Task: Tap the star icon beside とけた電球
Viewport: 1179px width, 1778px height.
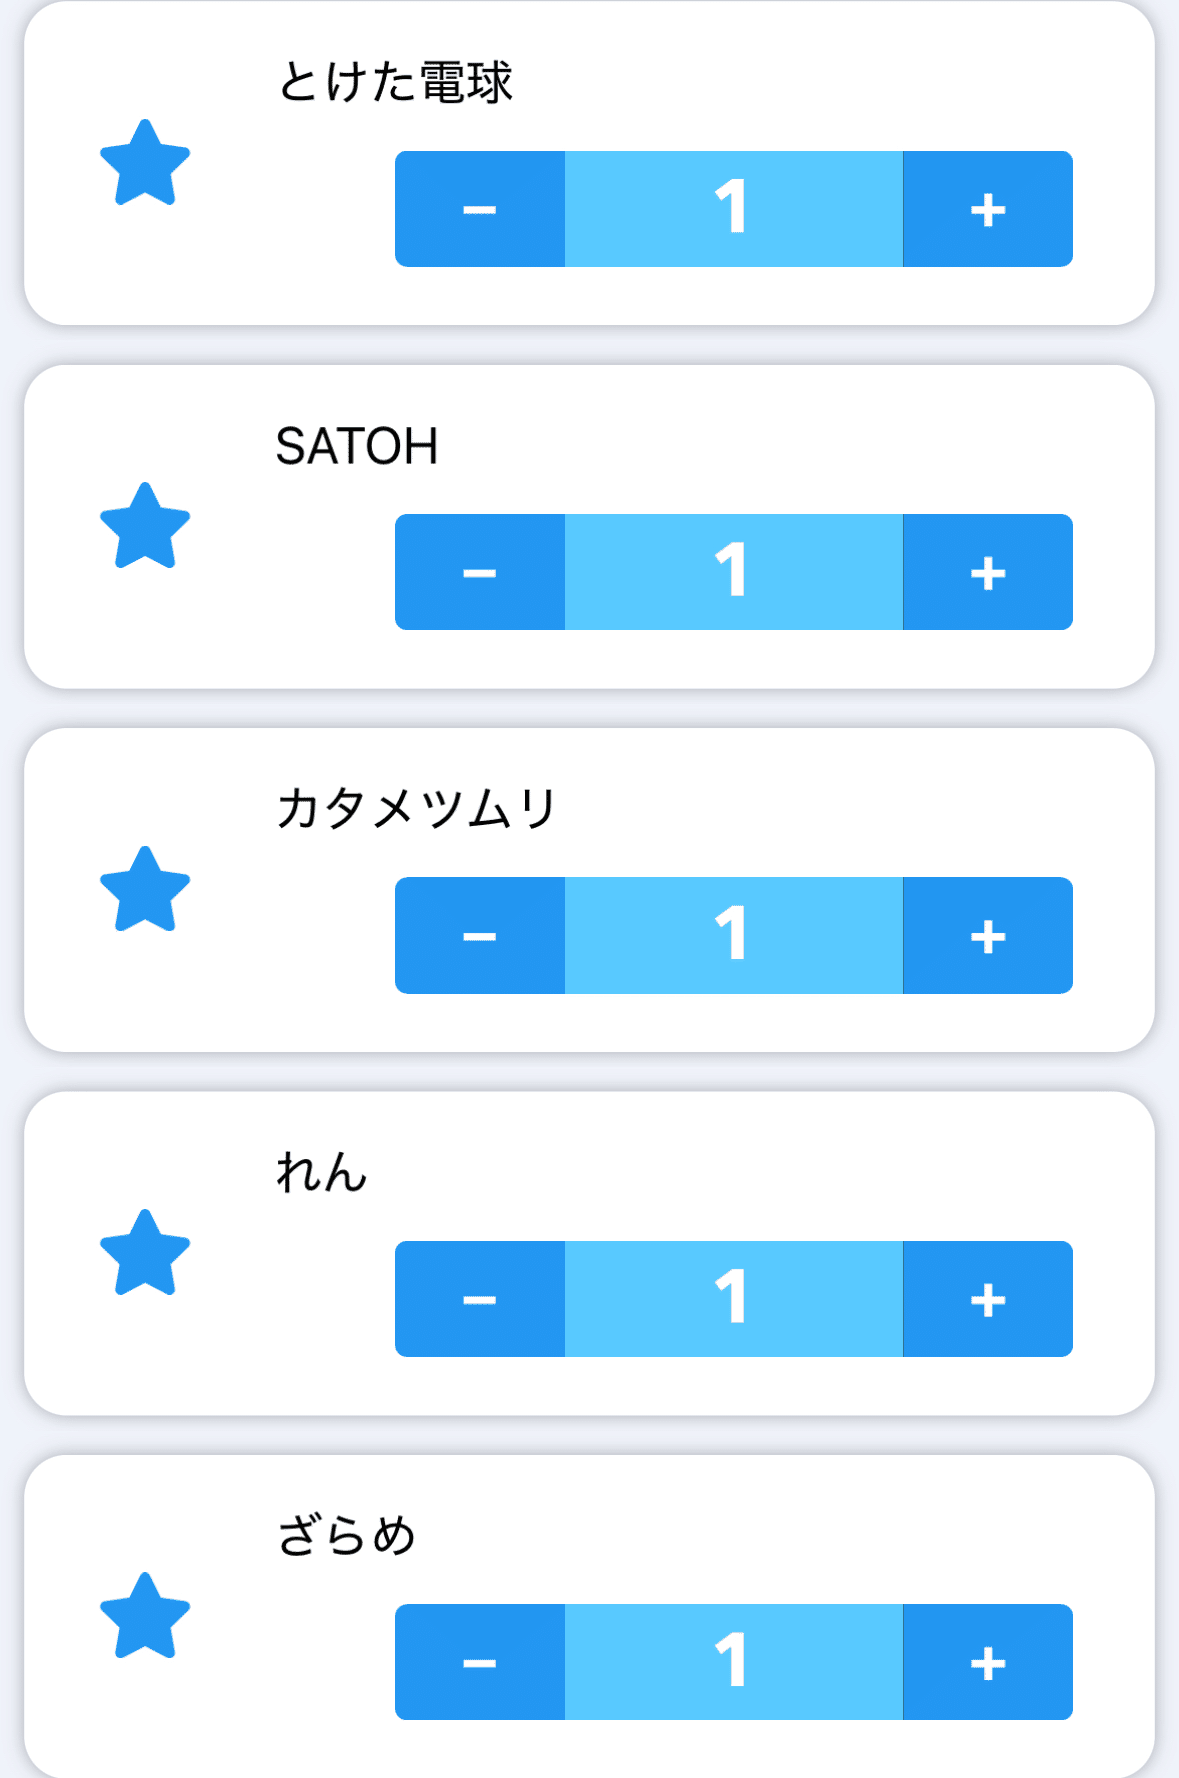Action: [145, 163]
